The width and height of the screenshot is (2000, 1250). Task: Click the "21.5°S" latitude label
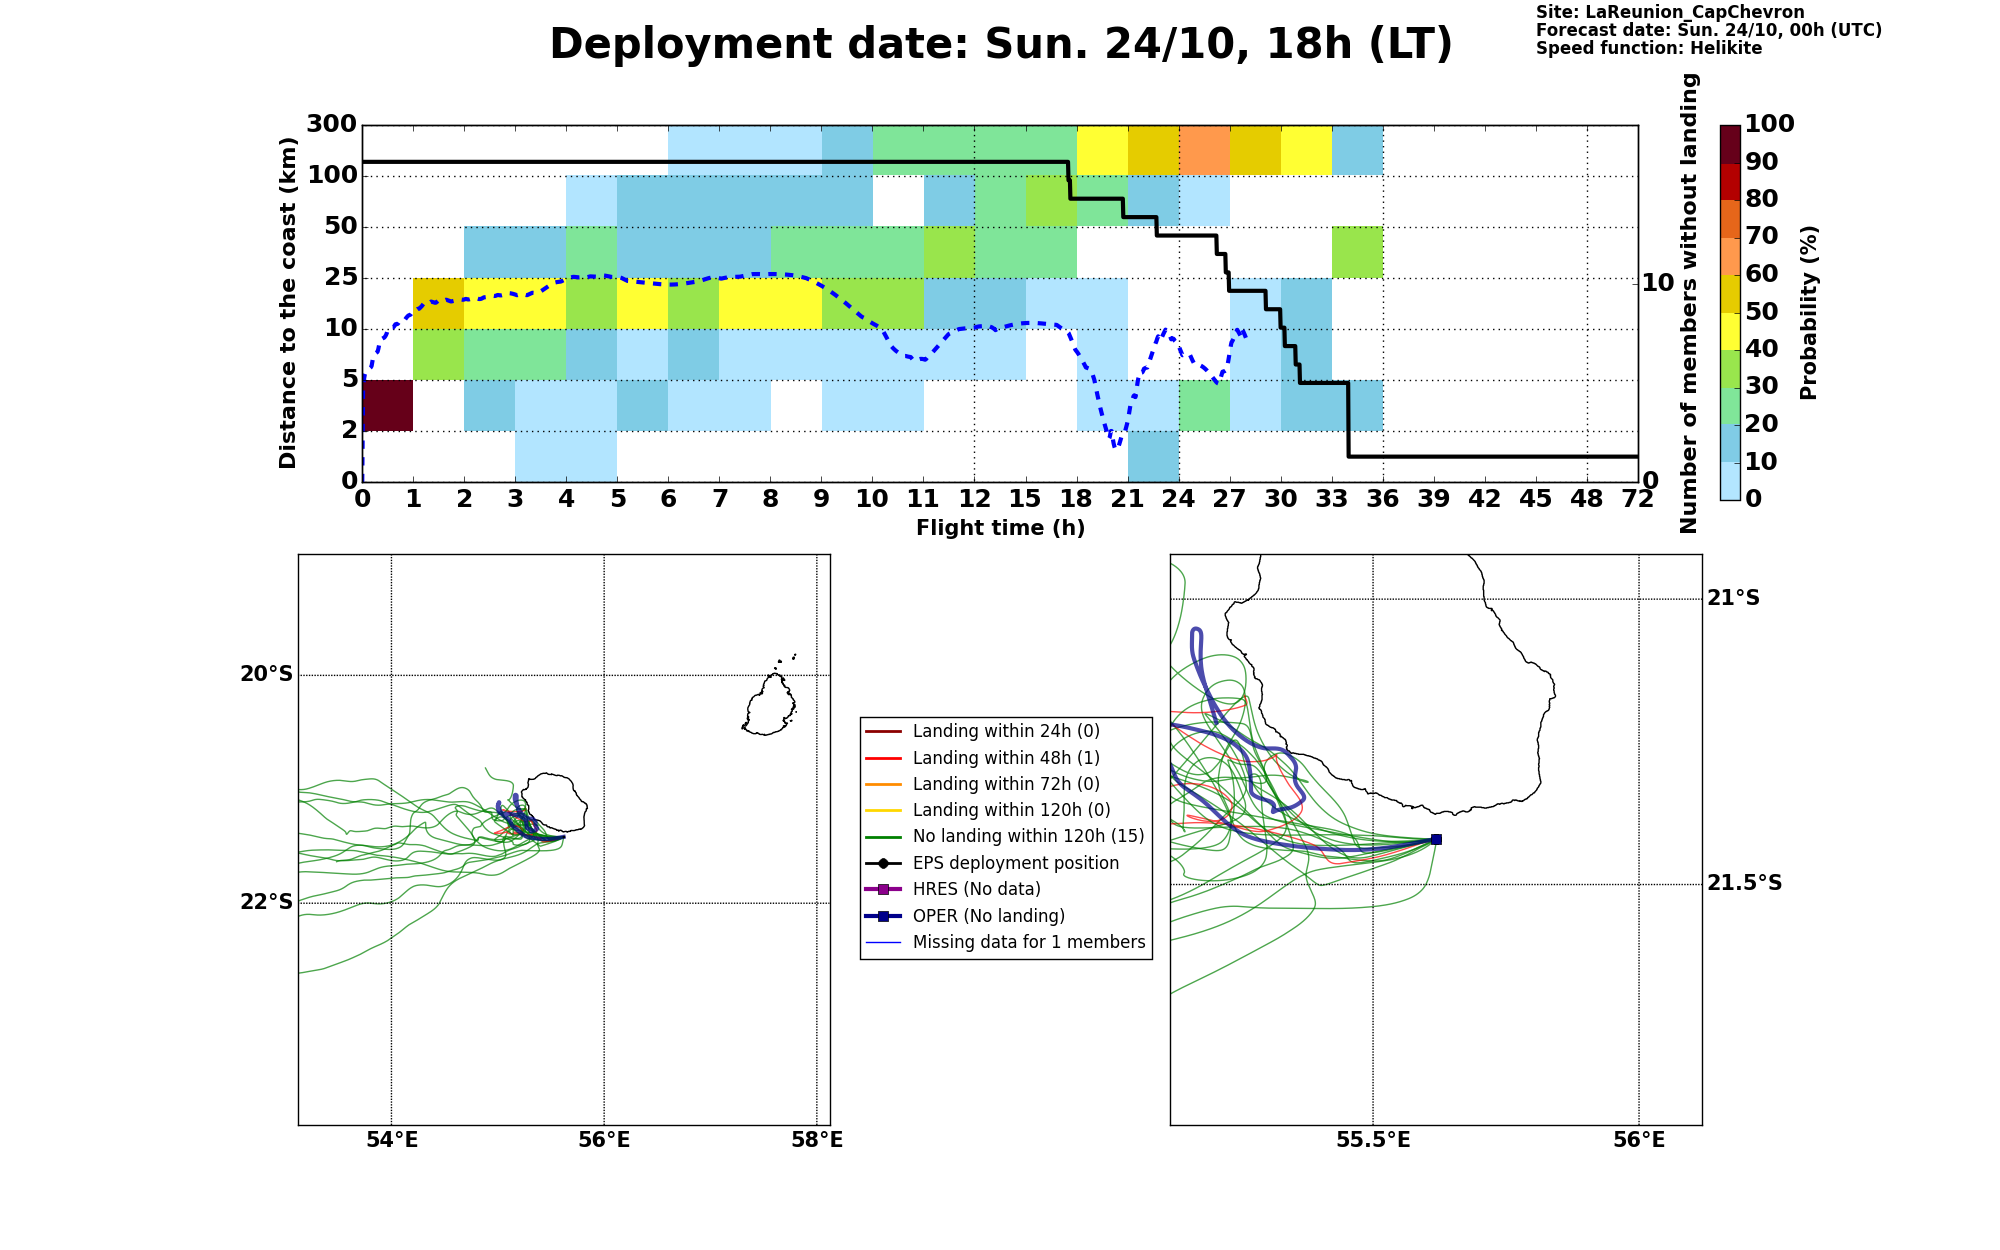[x=1745, y=883]
